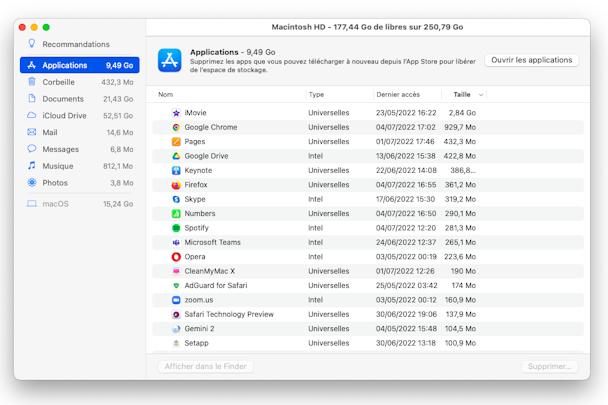
Task: Click the Intel type for Google Drive
Action: 316,156
